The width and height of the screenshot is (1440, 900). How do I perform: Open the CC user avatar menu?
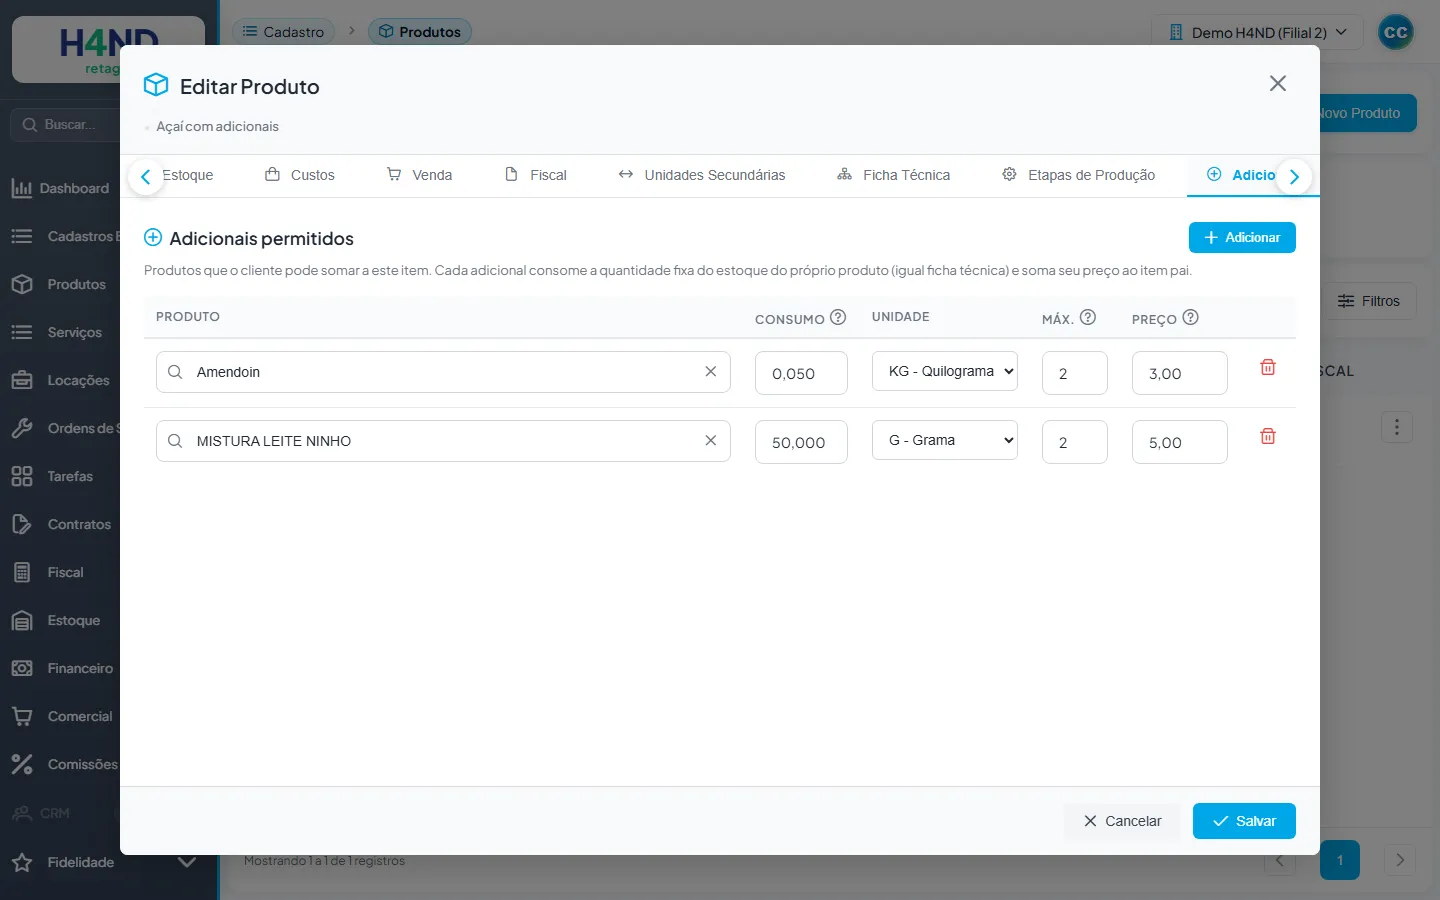(x=1396, y=32)
